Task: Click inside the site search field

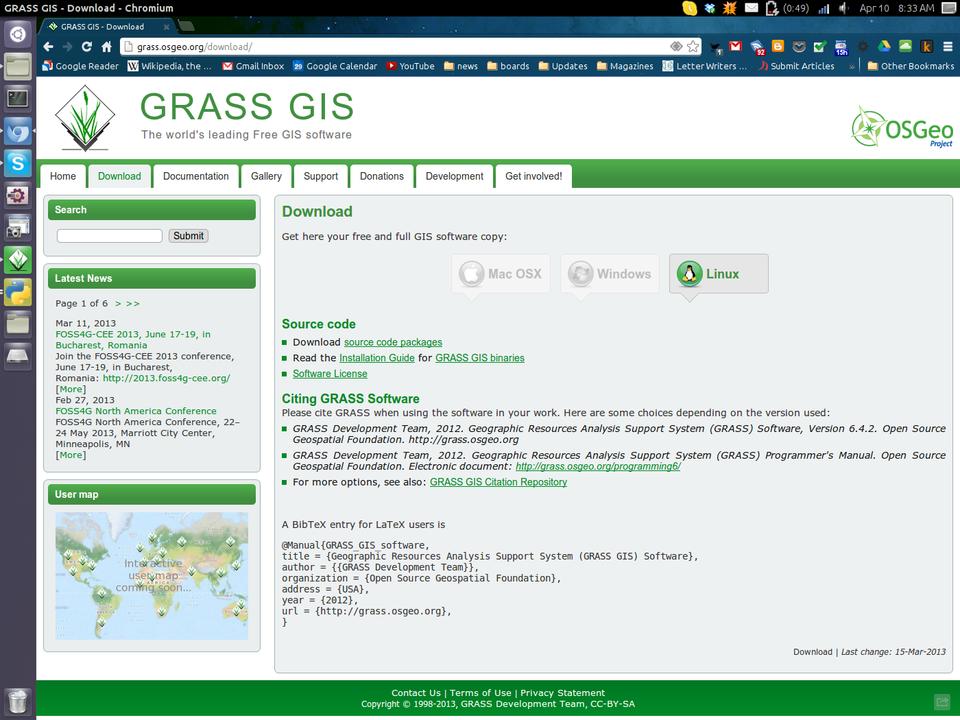Action: [x=109, y=236]
